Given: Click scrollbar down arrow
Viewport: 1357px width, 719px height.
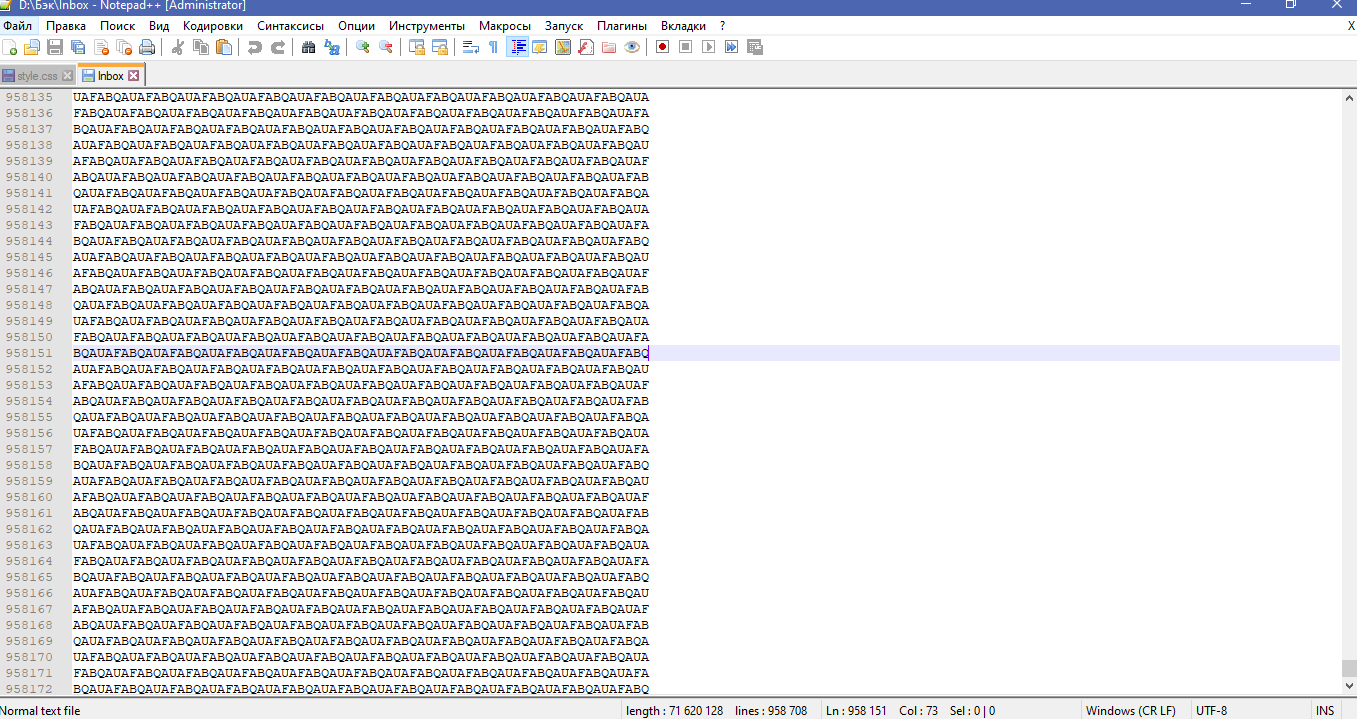Looking at the screenshot, I should pyautogui.click(x=1348, y=687).
